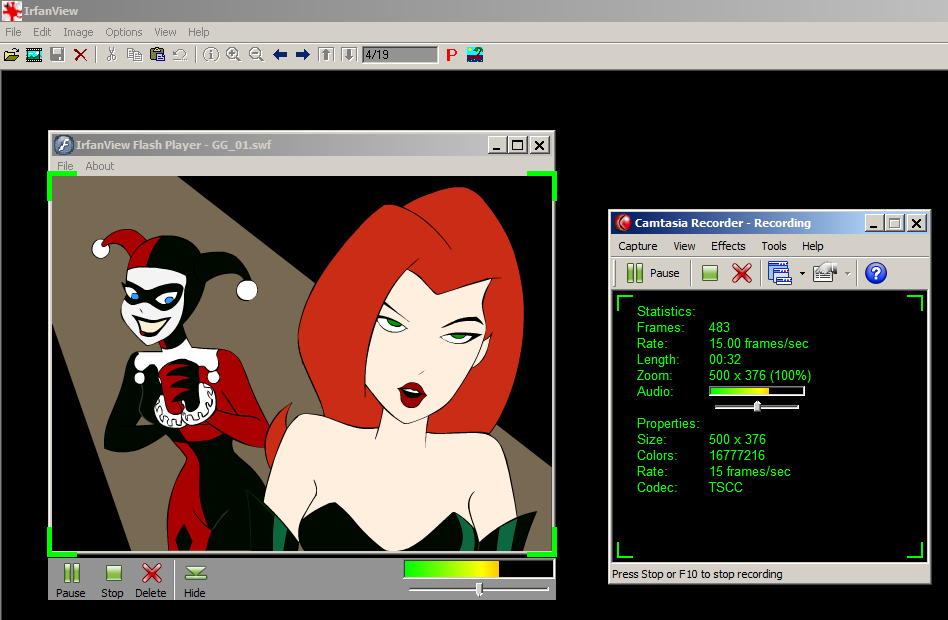Show image information icon
The width and height of the screenshot is (948, 620).
[x=211, y=55]
